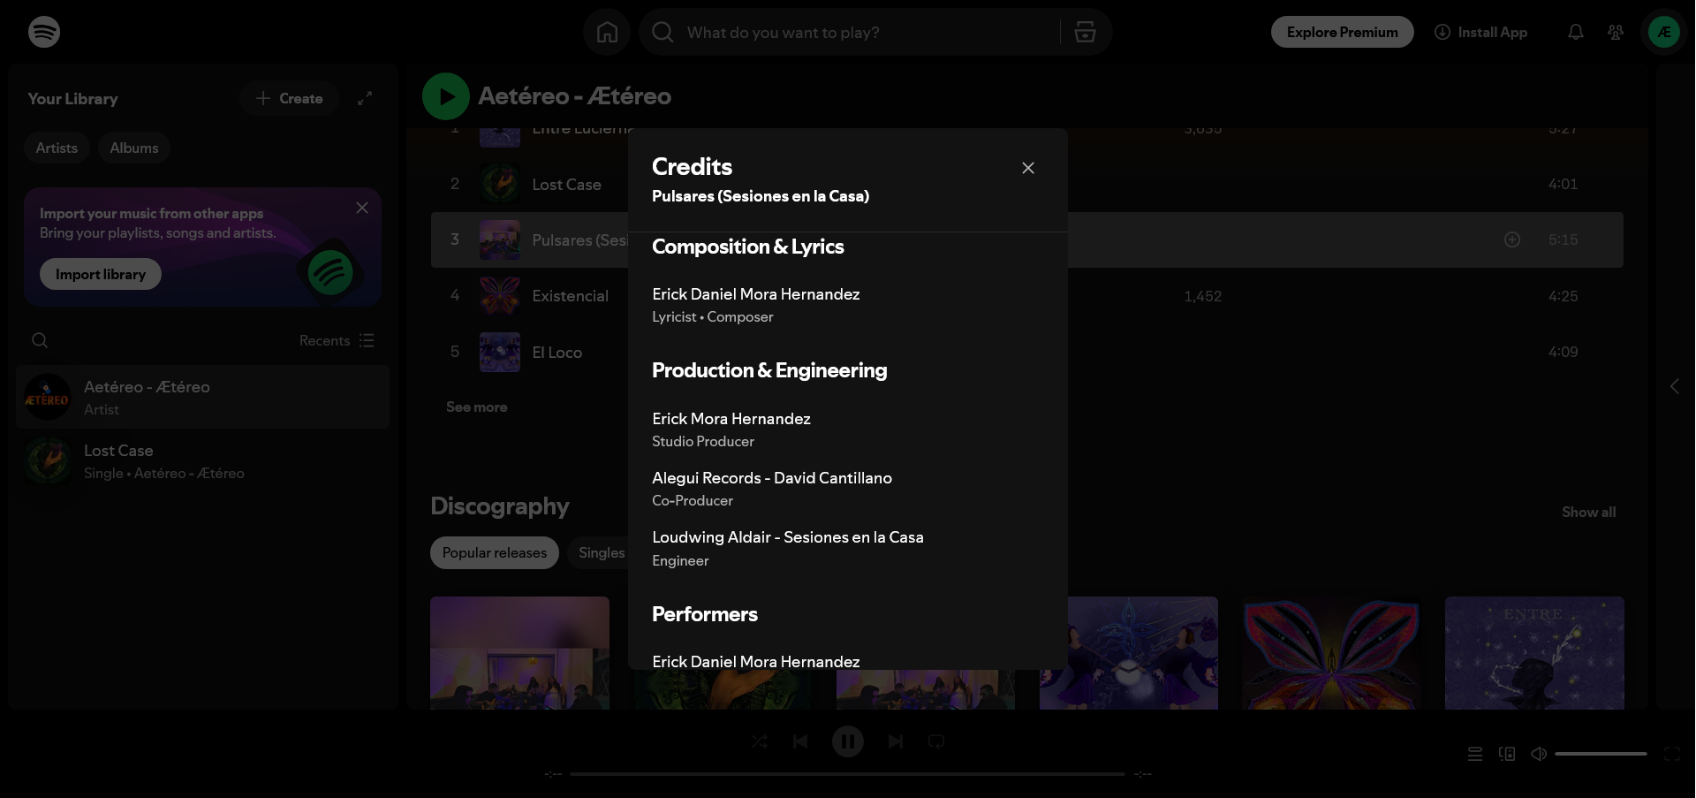The image size is (1696, 798).
Task: Expand the right side panel arrow
Action: (x=1674, y=386)
